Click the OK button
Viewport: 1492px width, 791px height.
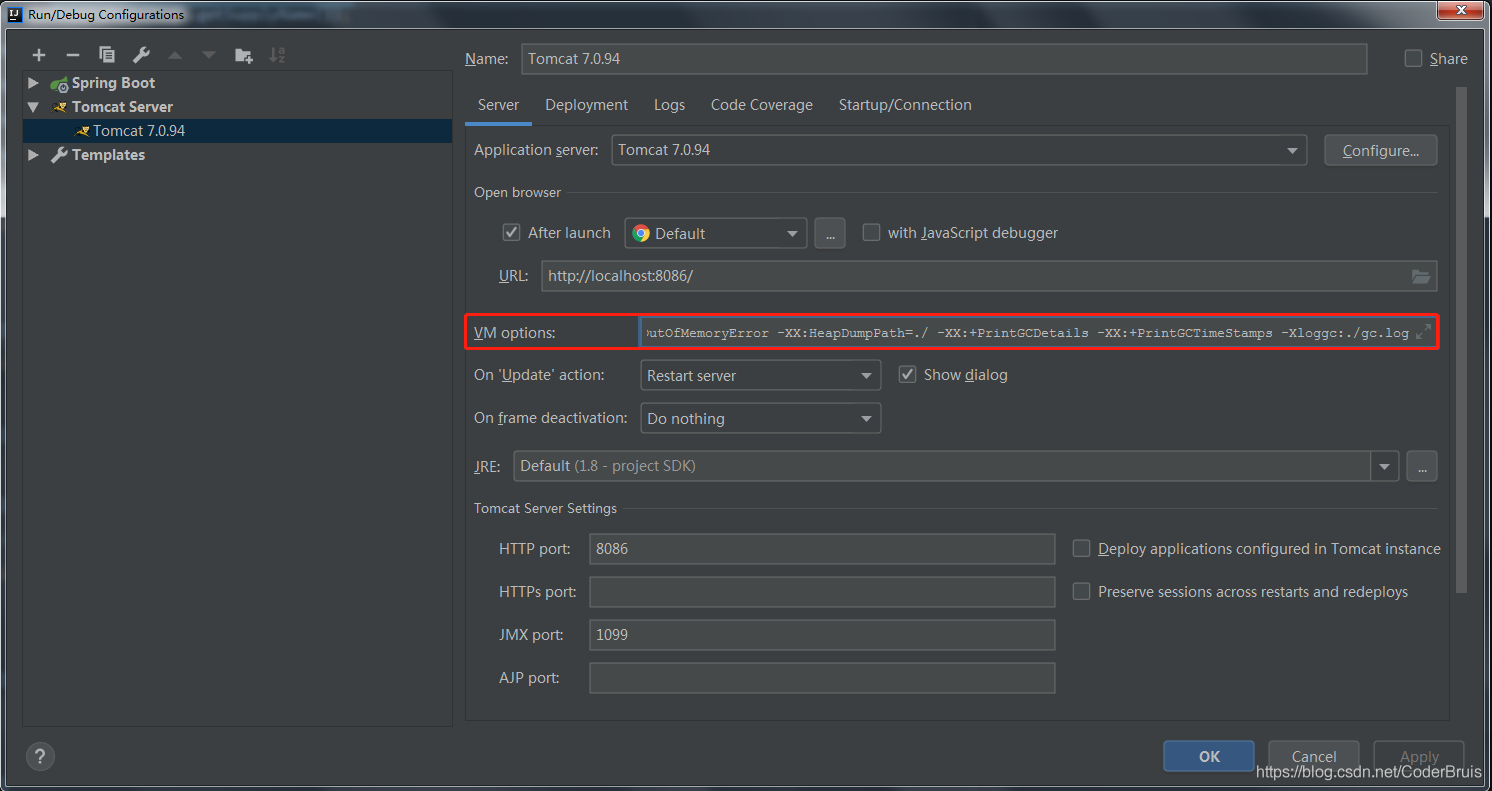point(1209,756)
